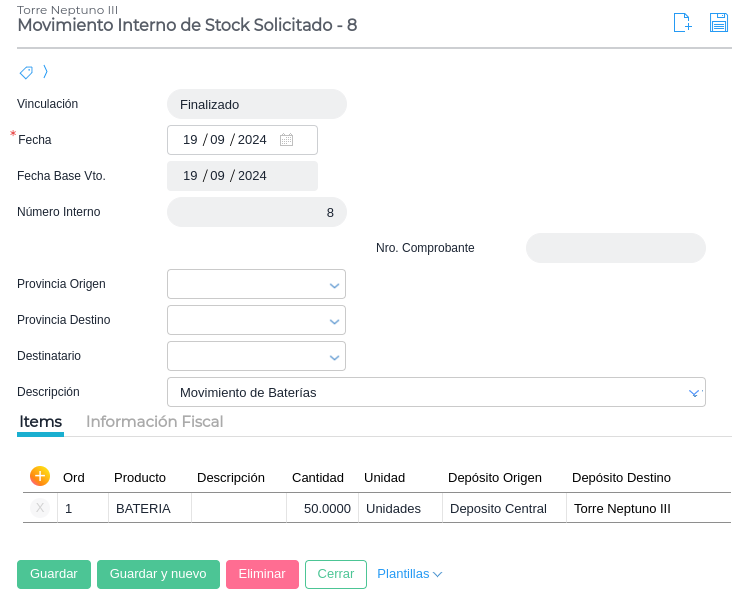Add a new item row with plus icon

pos(40,476)
